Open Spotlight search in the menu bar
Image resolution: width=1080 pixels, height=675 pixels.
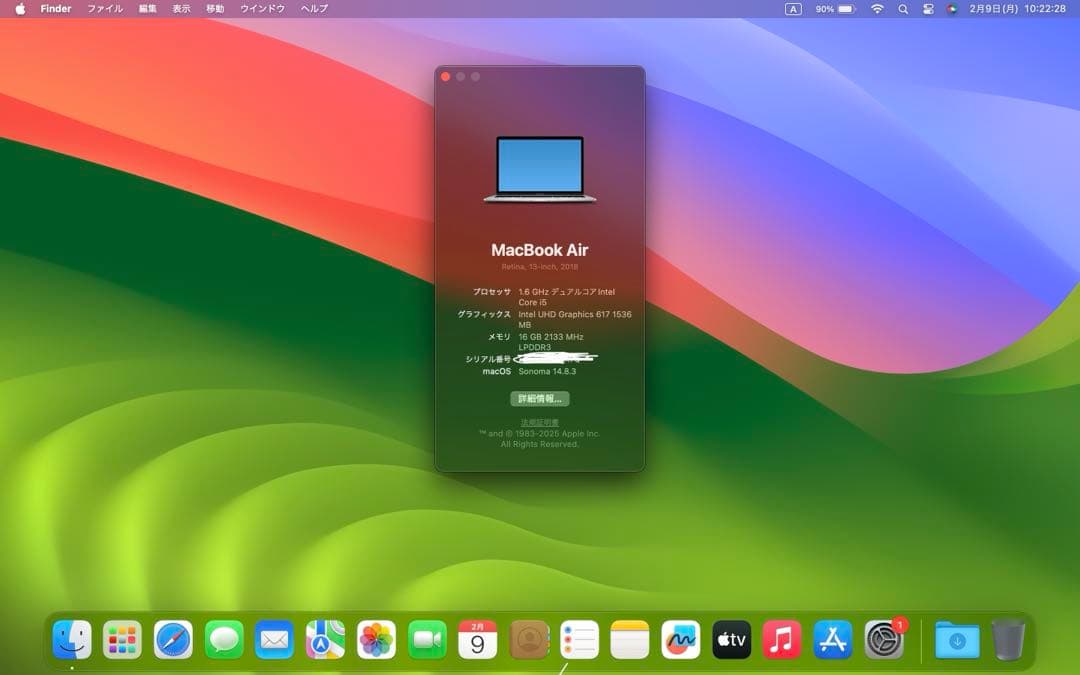[x=903, y=8]
